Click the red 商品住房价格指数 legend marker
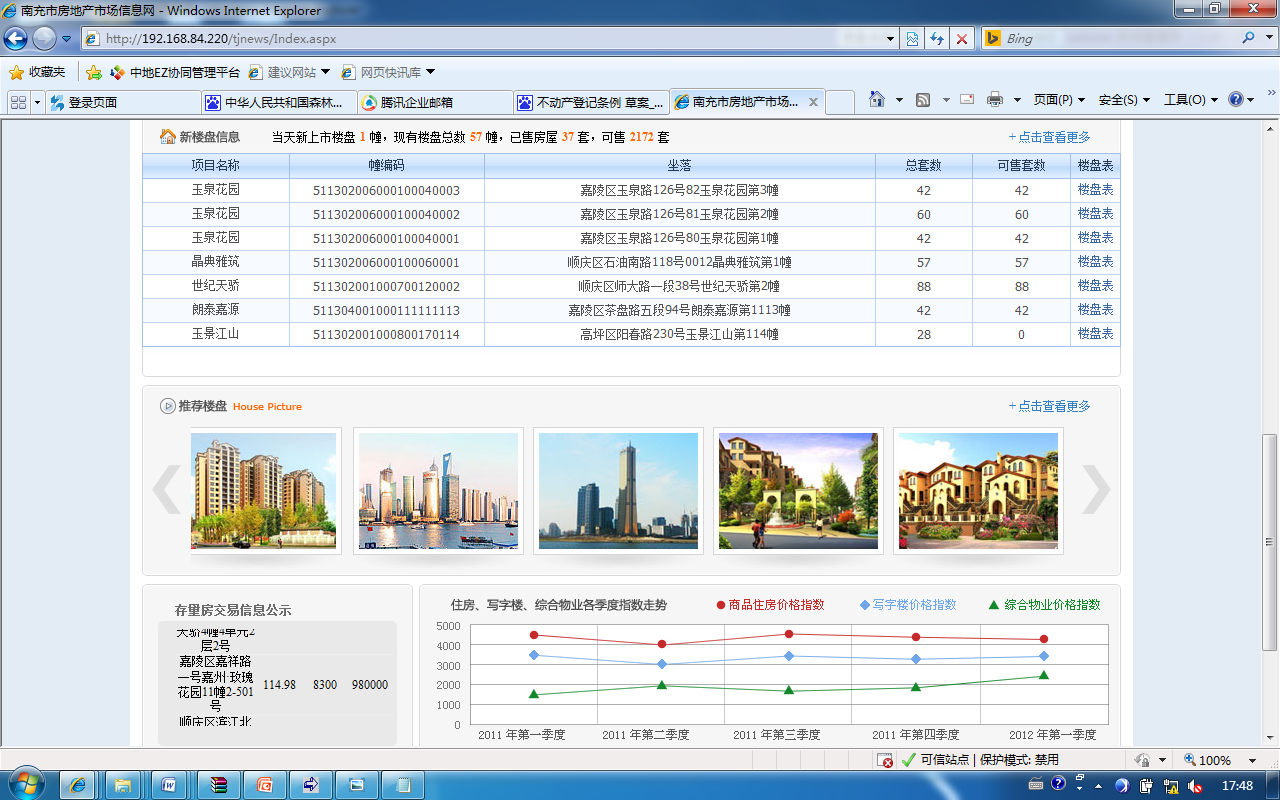This screenshot has height=800, width=1280. 721,605
